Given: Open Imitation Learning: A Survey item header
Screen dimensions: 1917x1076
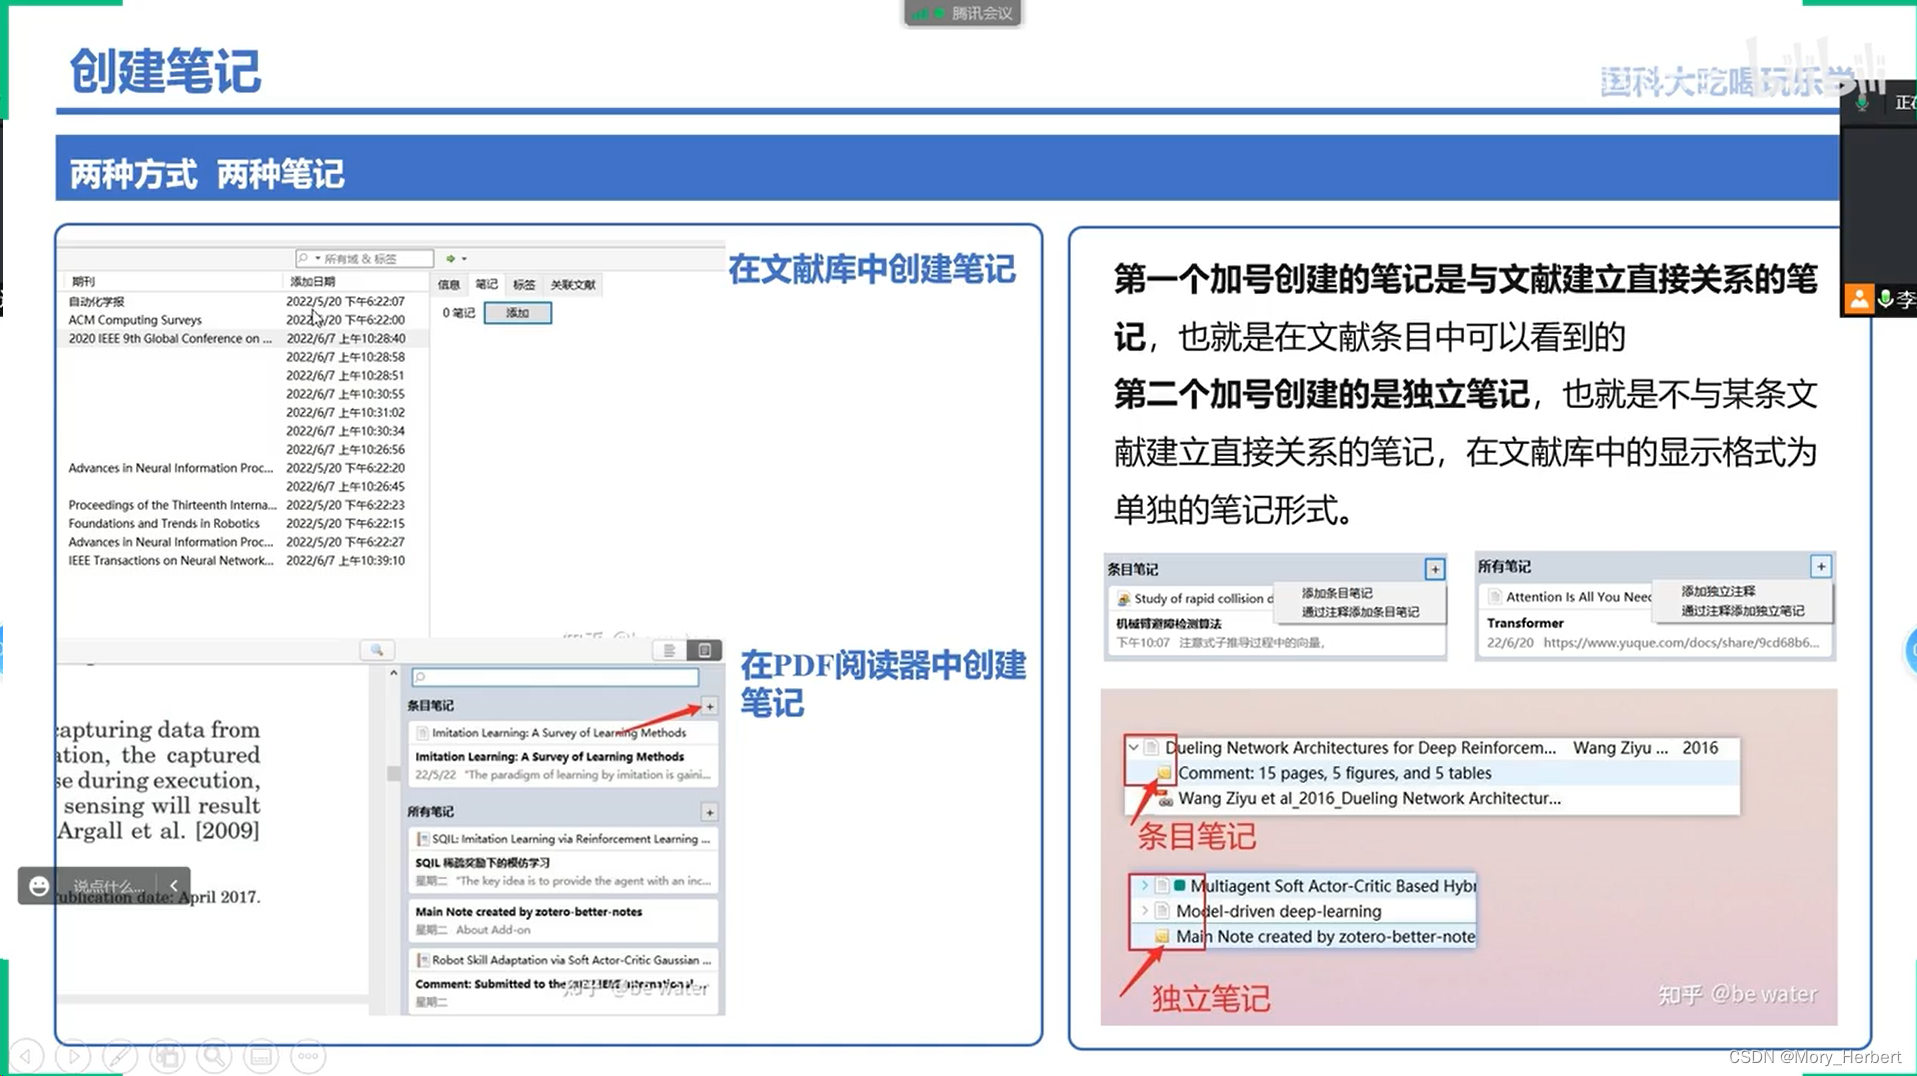Looking at the screenshot, I should point(563,733).
